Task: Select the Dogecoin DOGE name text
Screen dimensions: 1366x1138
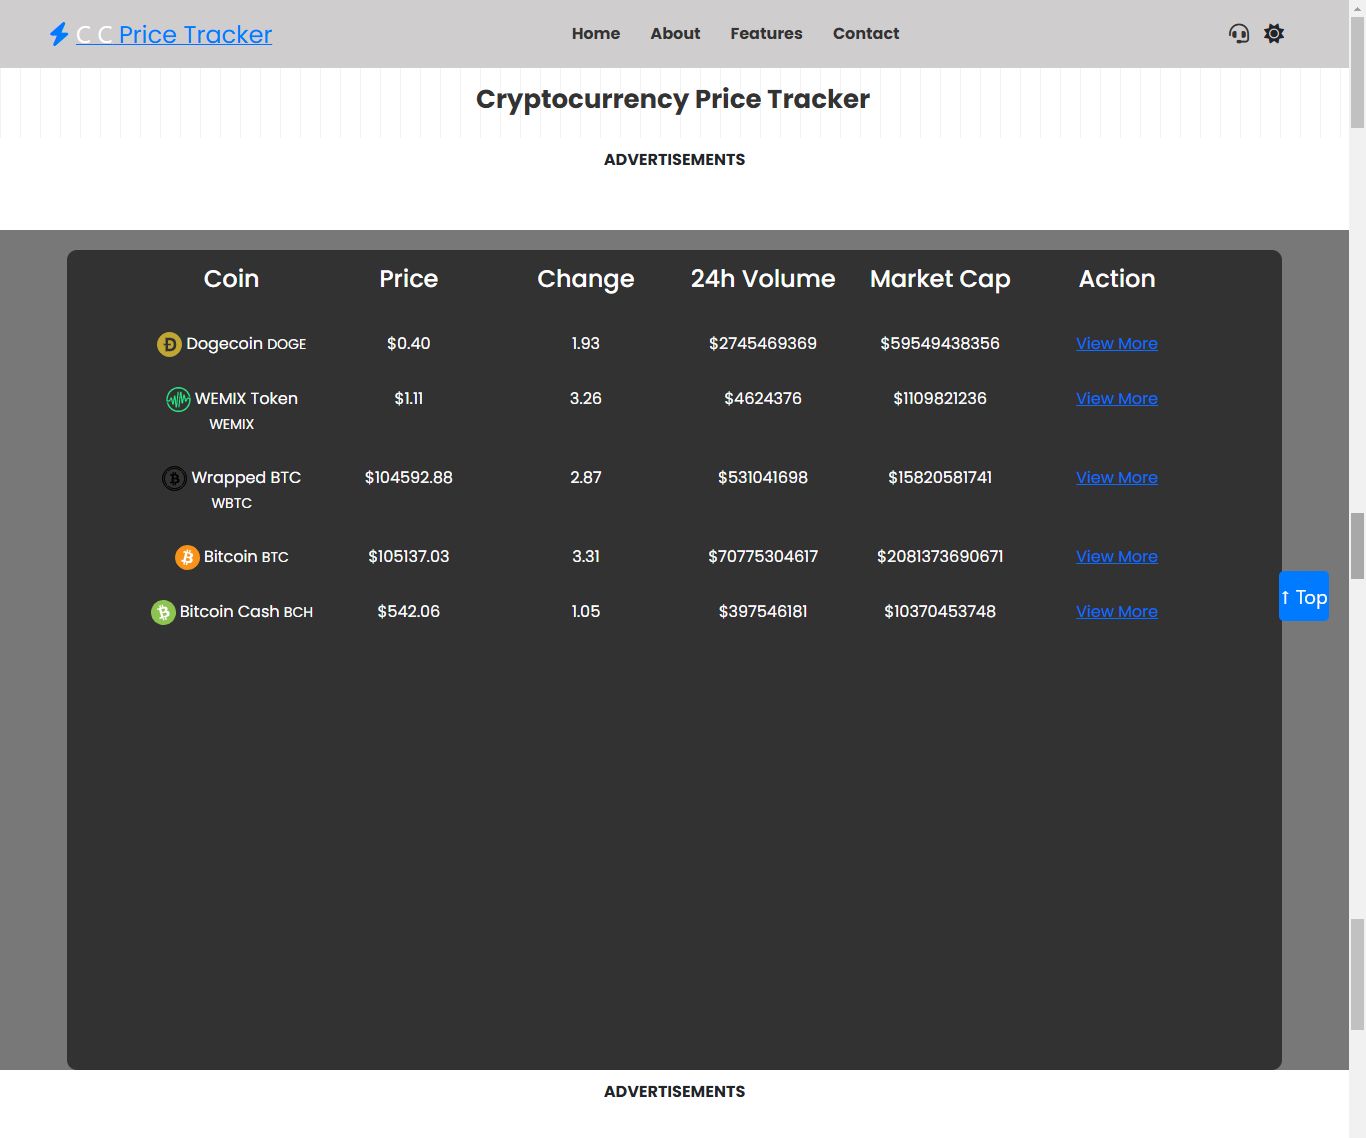Action: coord(246,344)
